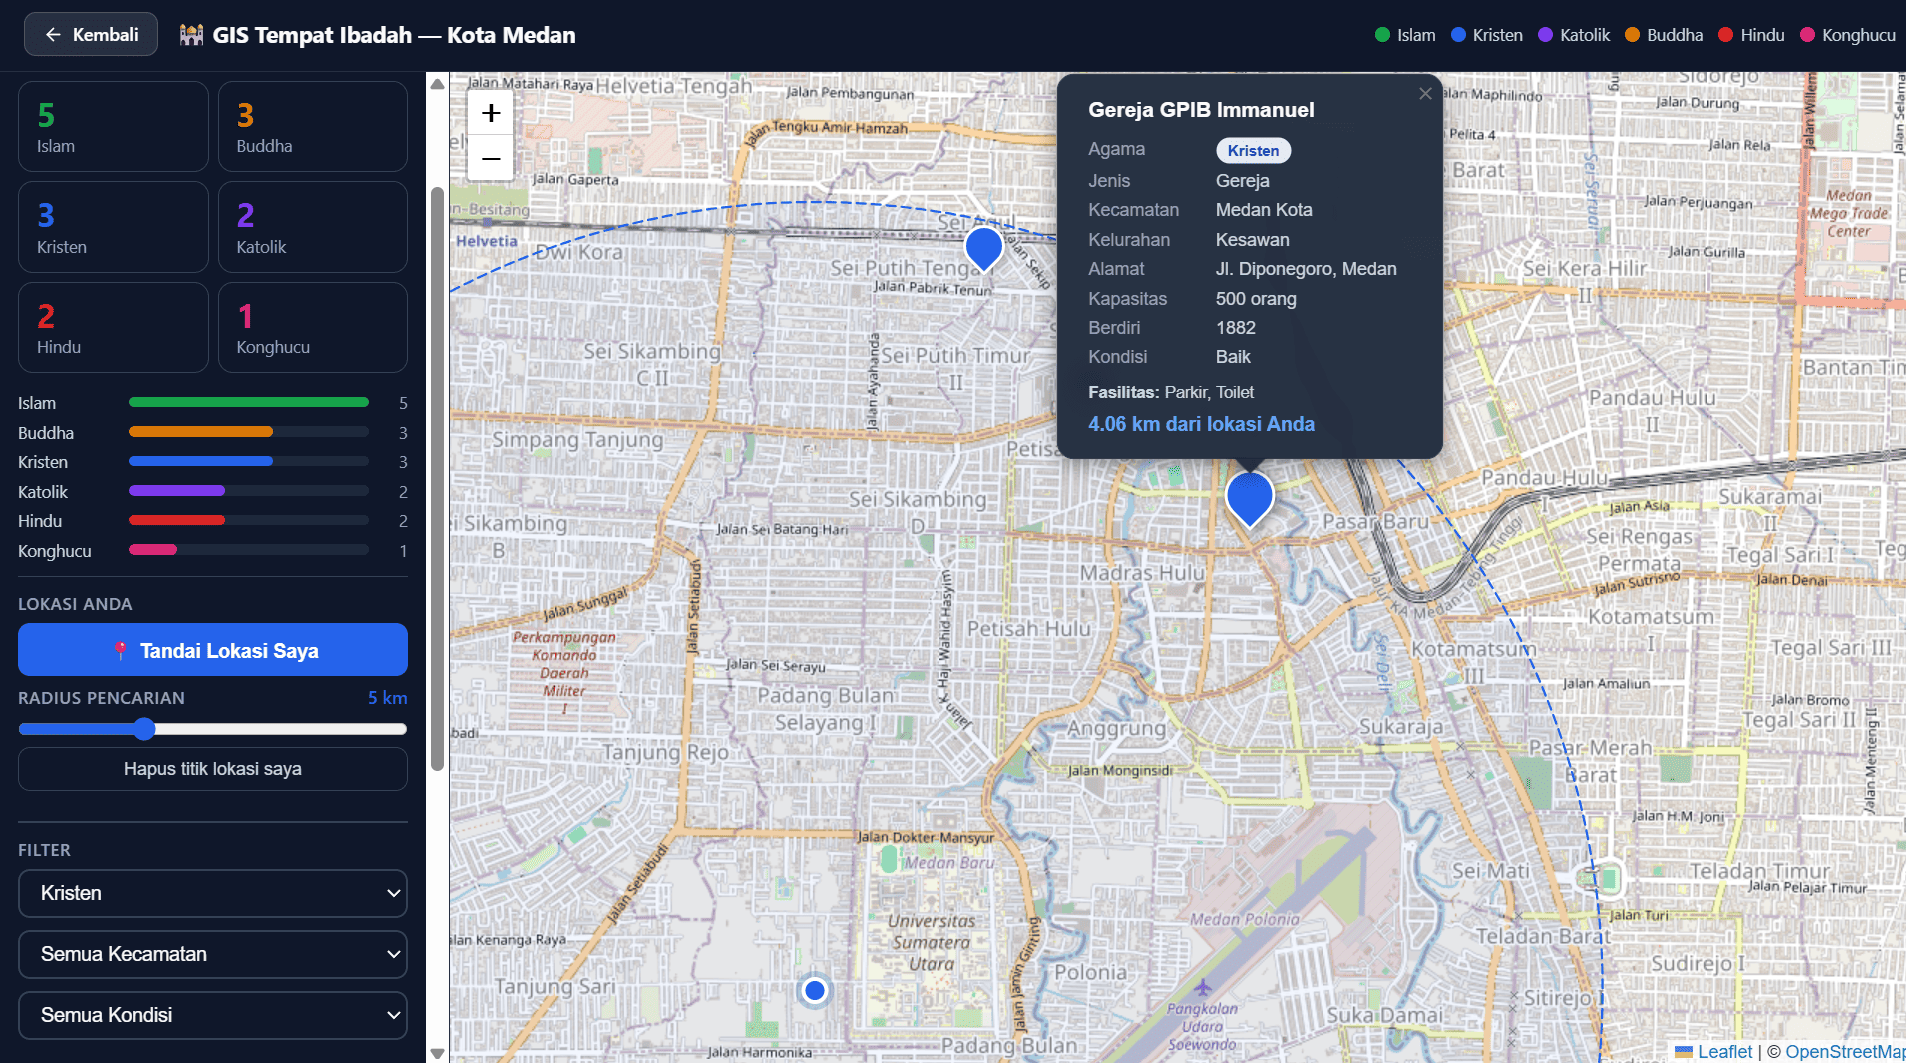Adjust the radius pencarian slider handle
Image resolution: width=1906 pixels, height=1063 pixels.
click(x=144, y=729)
